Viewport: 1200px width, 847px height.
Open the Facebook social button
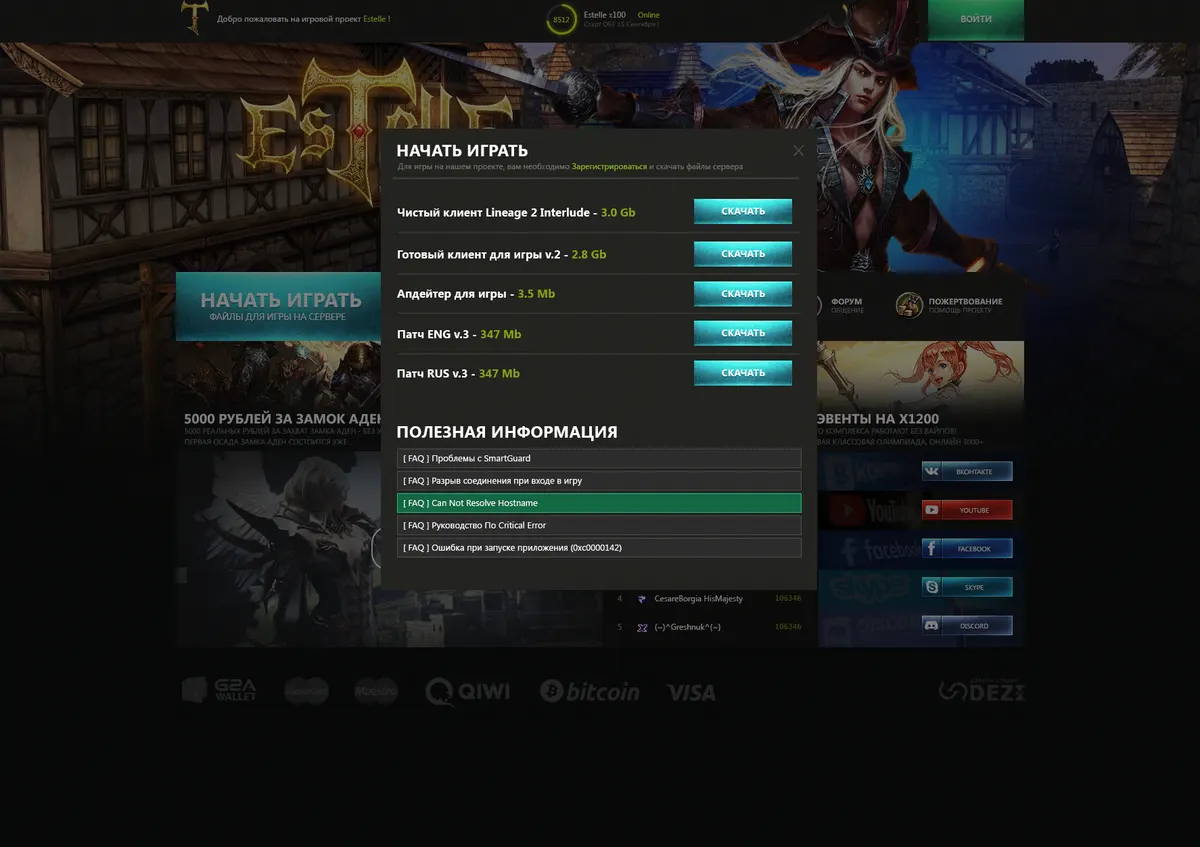(967, 549)
